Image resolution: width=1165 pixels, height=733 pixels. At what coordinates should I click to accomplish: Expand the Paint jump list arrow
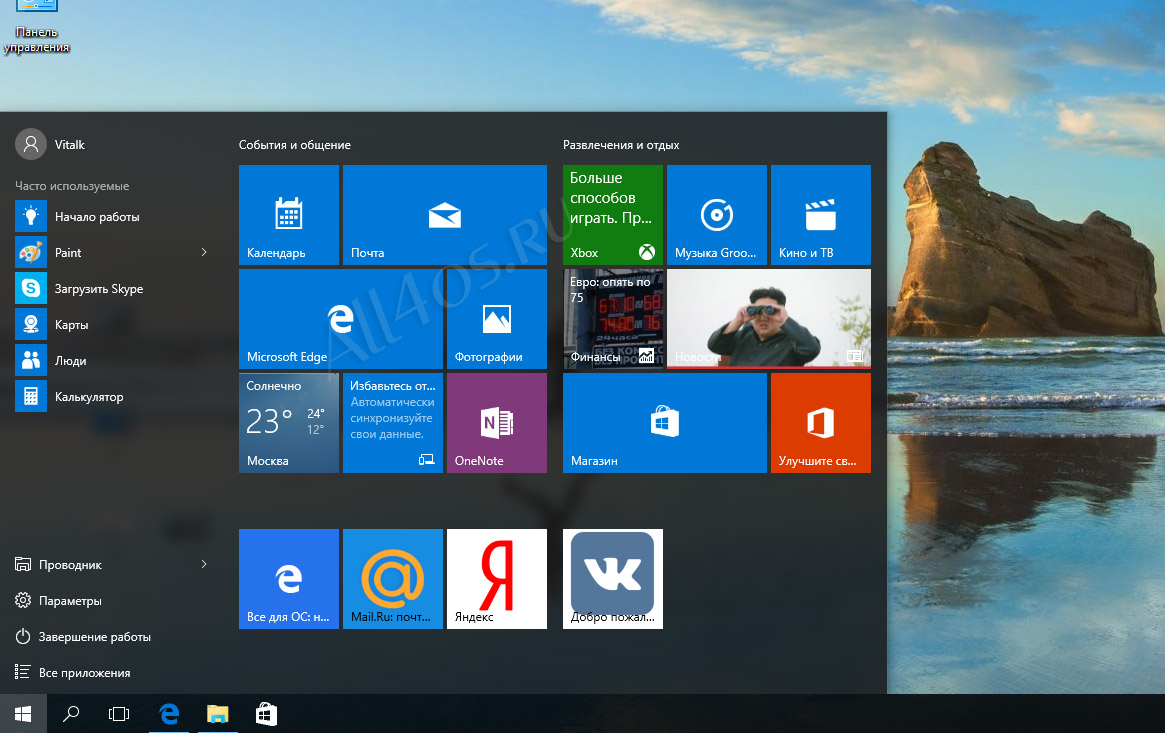204,253
